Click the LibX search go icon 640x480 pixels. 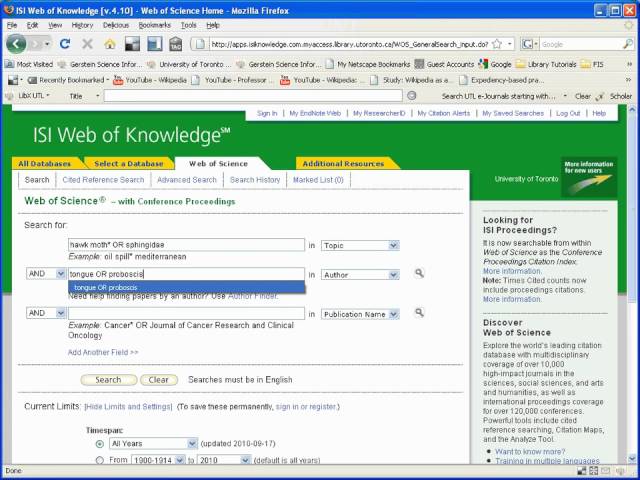coord(412,96)
